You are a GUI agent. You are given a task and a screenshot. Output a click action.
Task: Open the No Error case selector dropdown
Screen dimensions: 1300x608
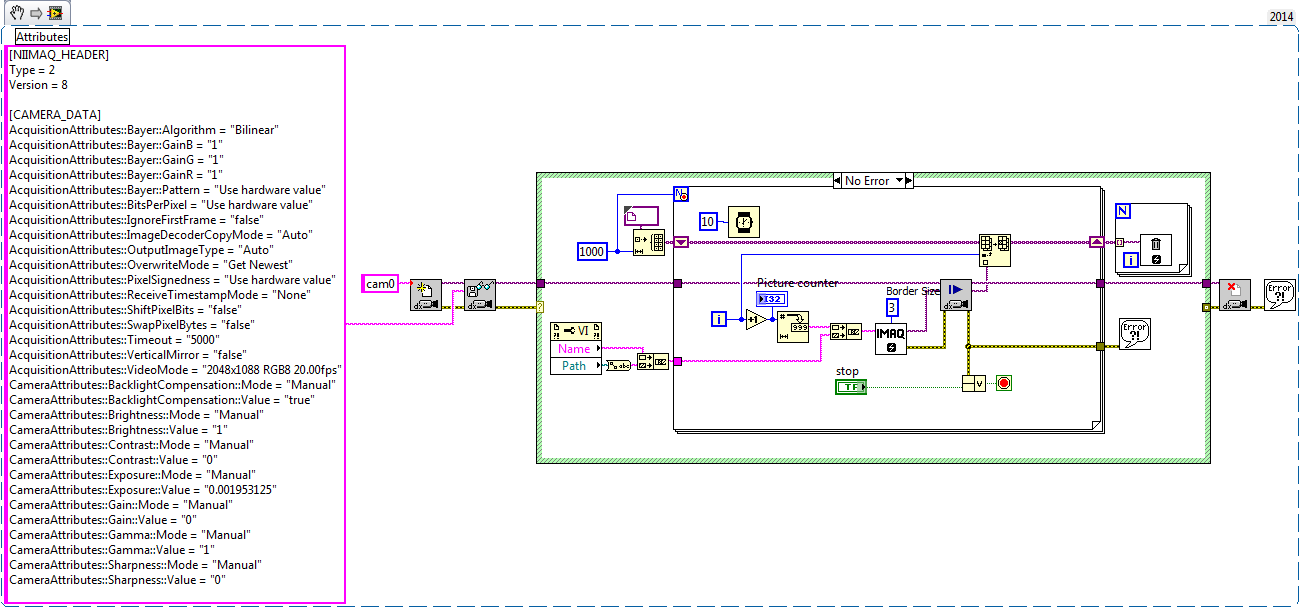click(x=899, y=180)
